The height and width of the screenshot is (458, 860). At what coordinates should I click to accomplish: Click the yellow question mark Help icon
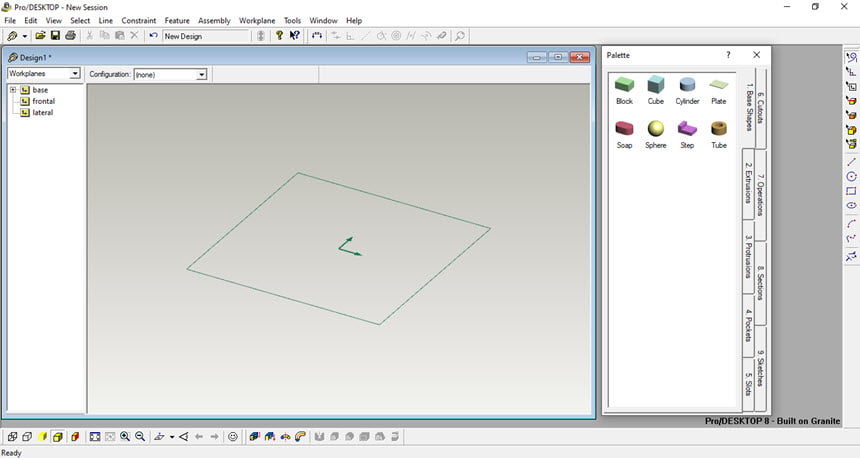279,36
